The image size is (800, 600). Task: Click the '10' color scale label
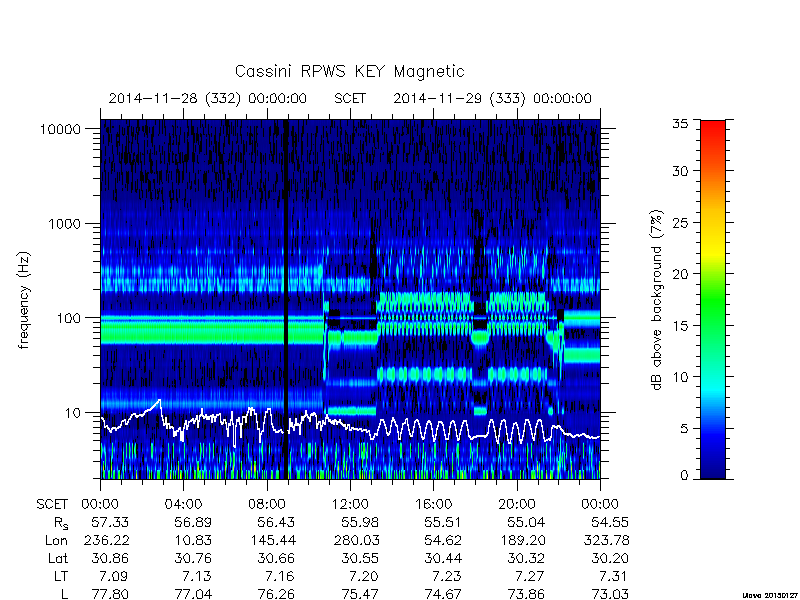(680, 377)
